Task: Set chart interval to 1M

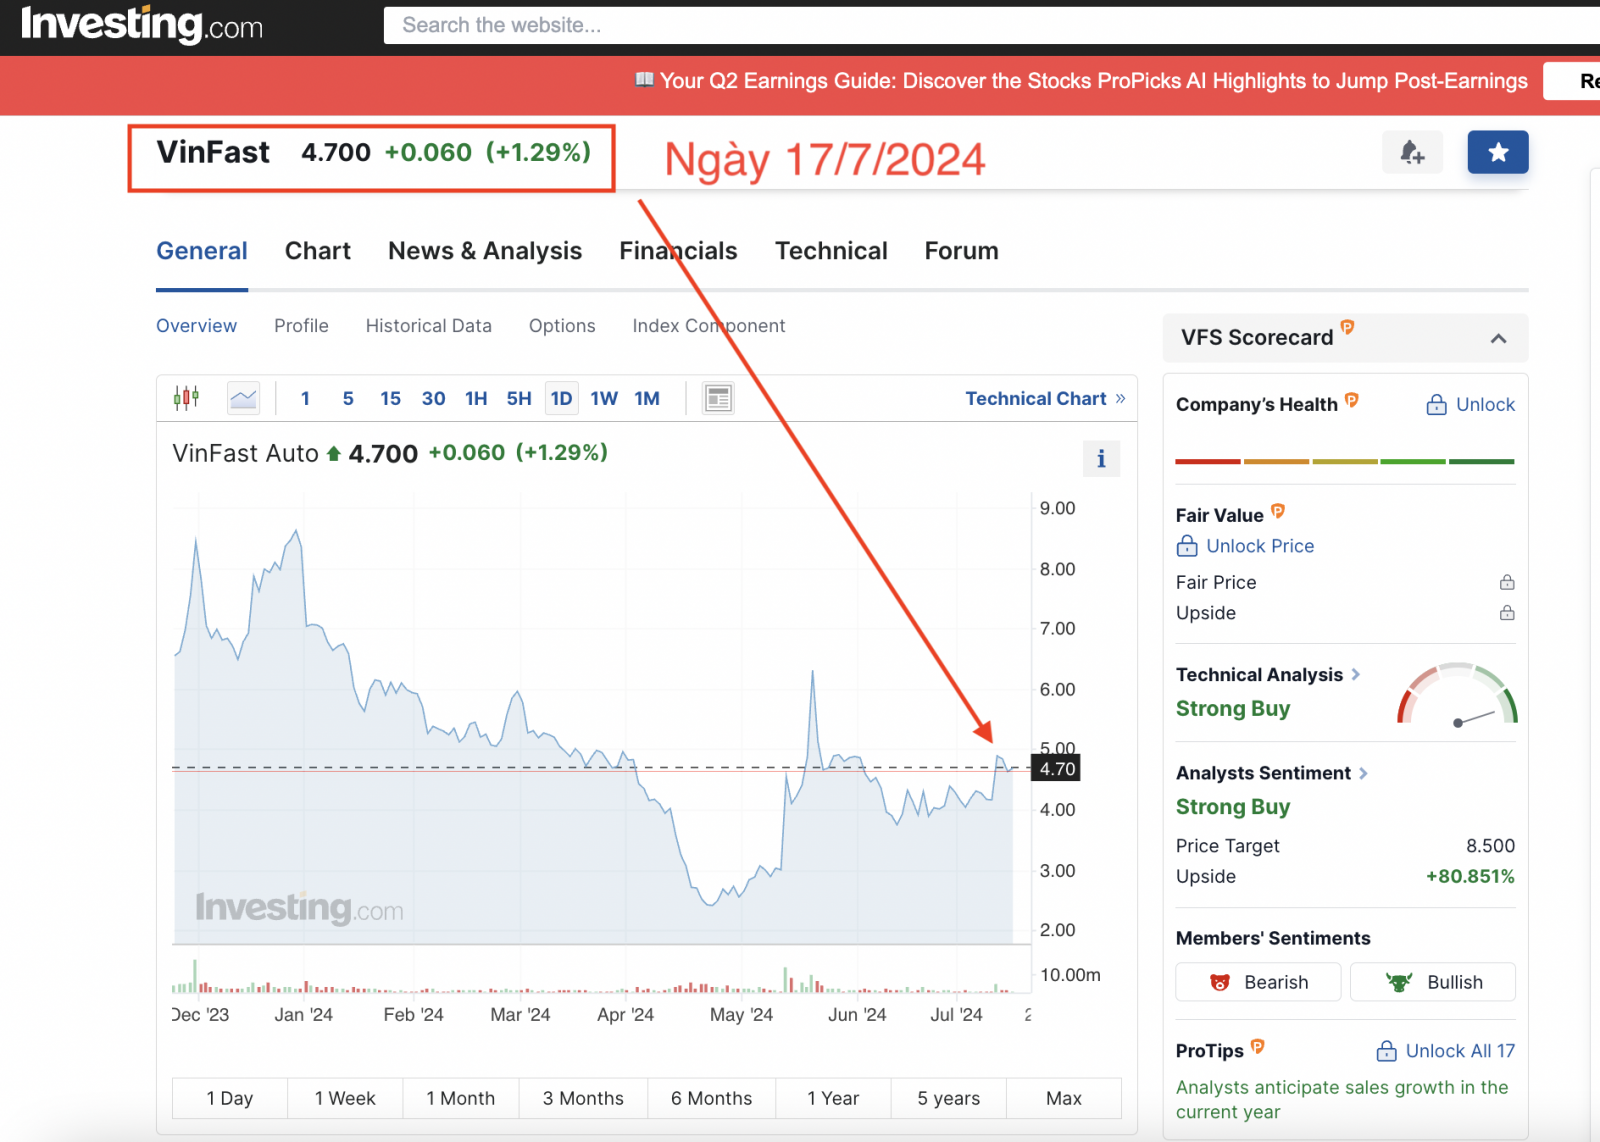Action: [647, 398]
